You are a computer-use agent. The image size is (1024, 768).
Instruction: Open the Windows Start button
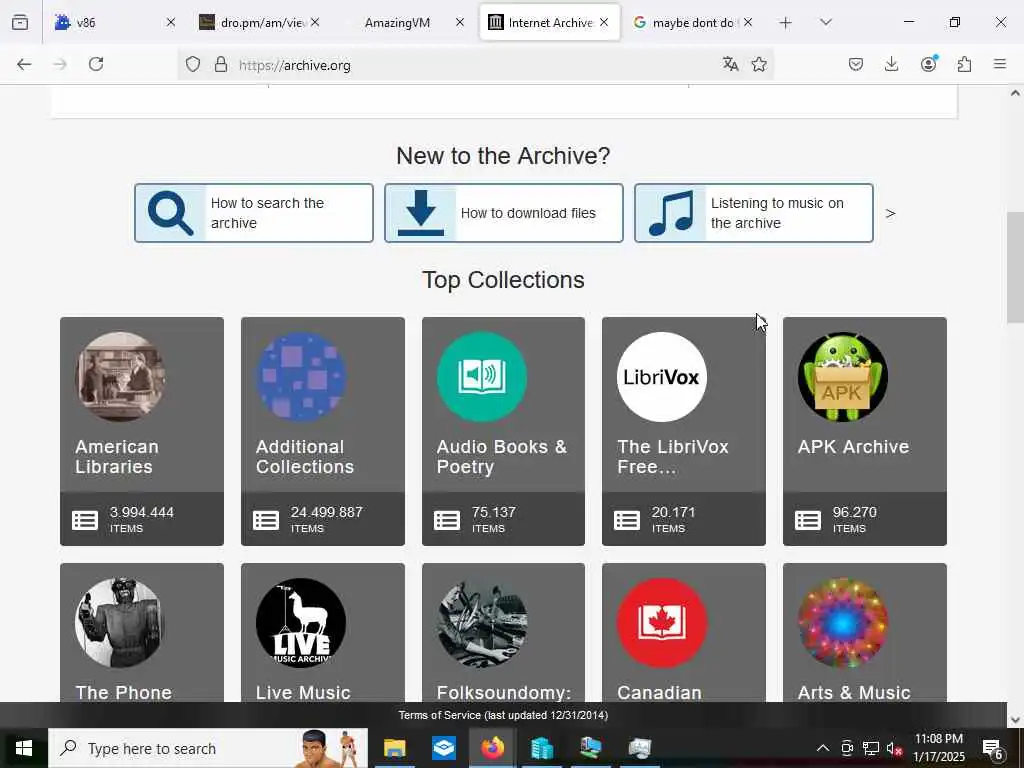click(x=24, y=748)
